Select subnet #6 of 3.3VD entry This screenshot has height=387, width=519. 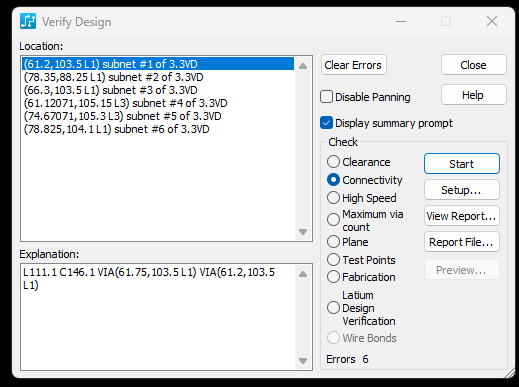(x=117, y=129)
